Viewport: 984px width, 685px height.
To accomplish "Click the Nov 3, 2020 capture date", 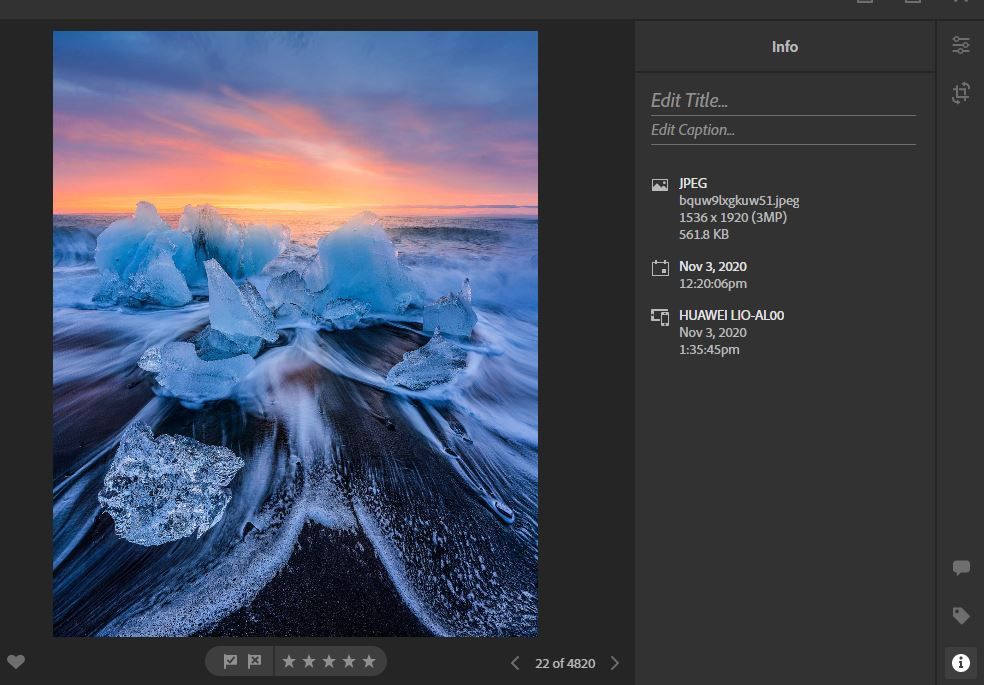I will click(x=713, y=267).
